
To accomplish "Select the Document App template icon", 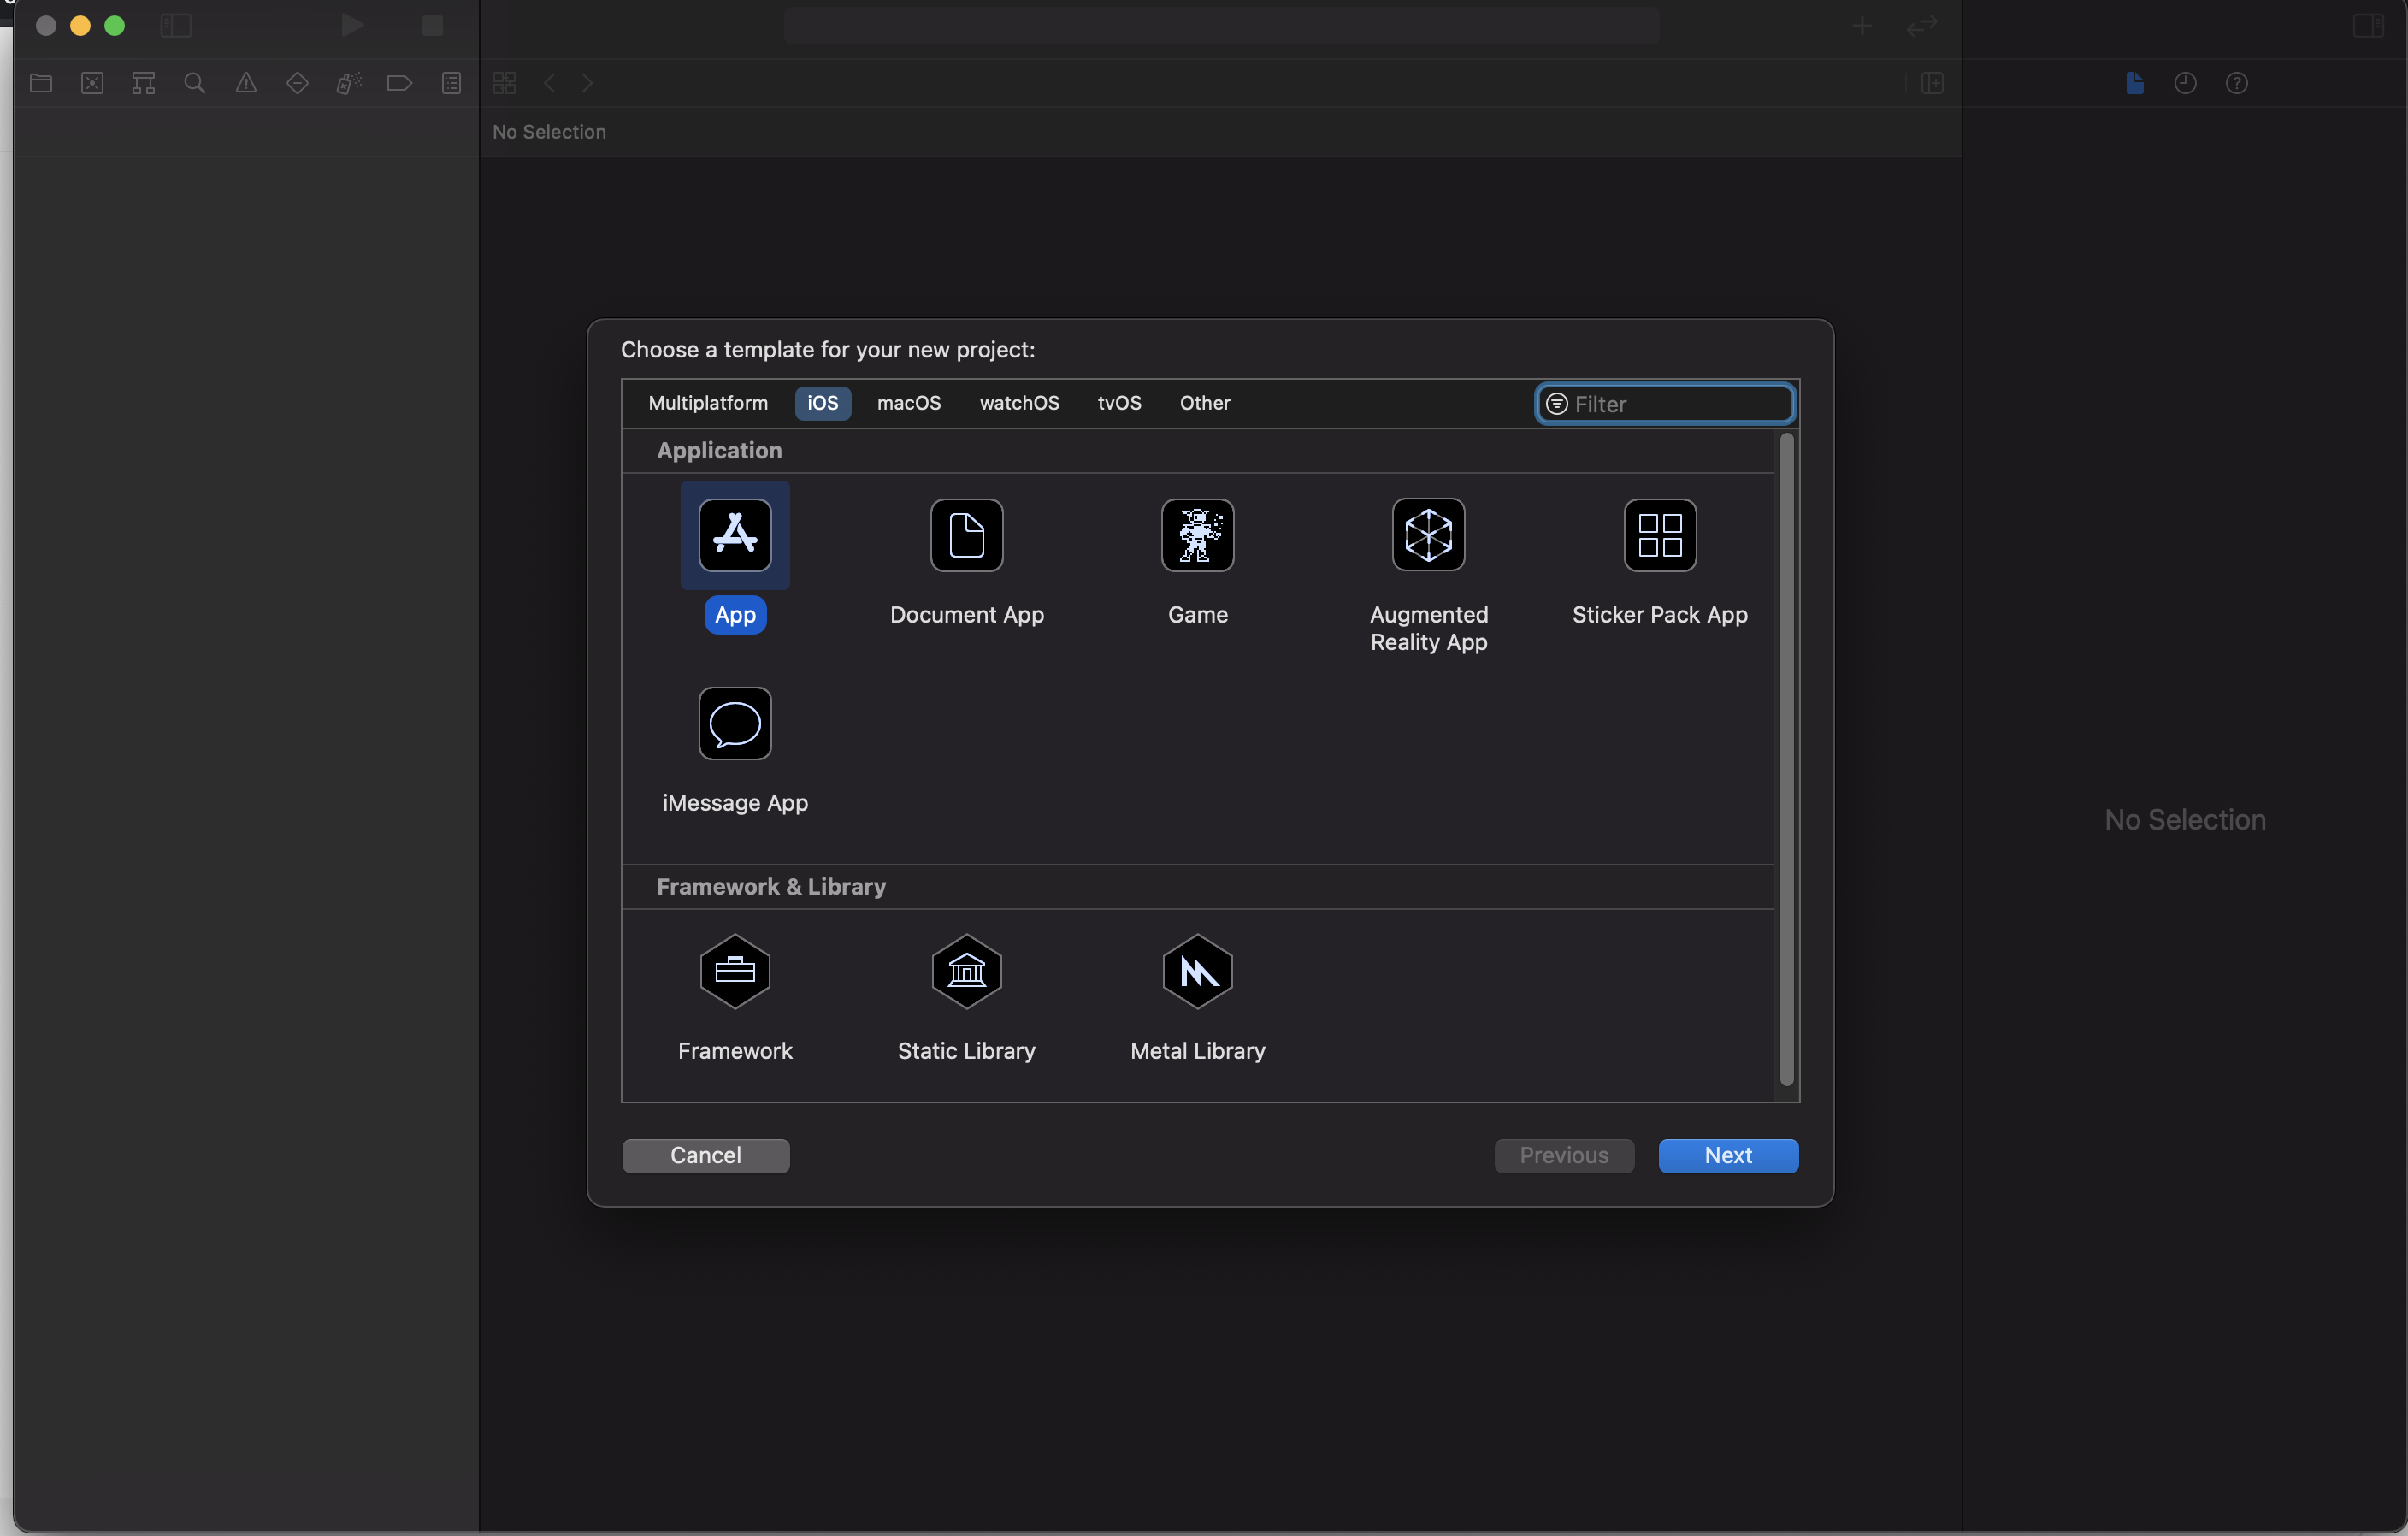I will click(x=966, y=535).
